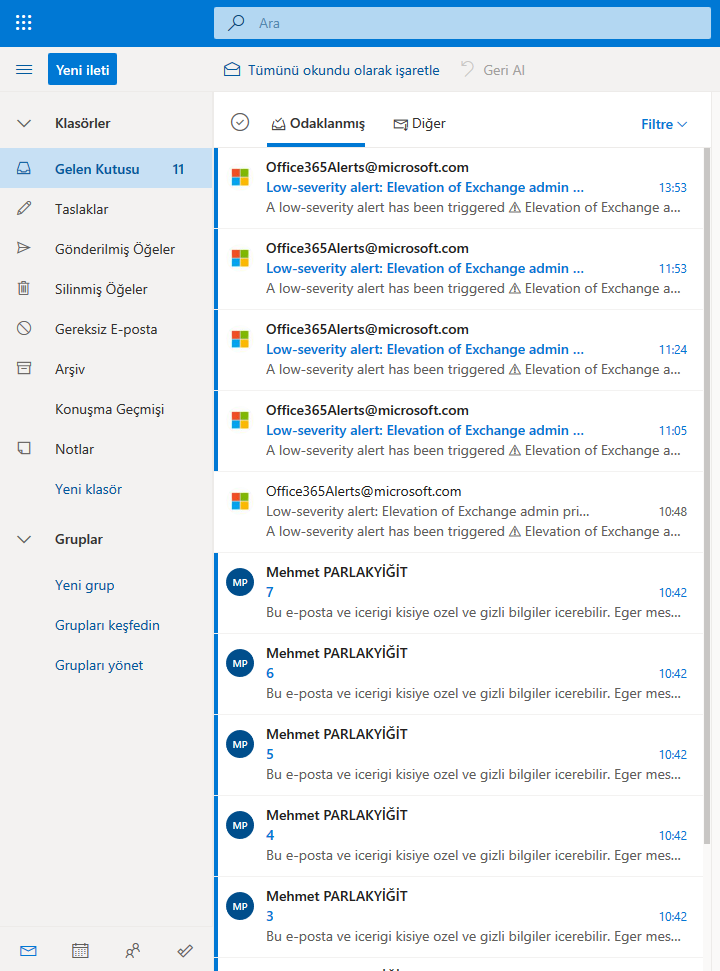Viewport: 720px width, 971px height.
Task: Open the Silinmiş Öğeler trash folder
Action: 101,289
